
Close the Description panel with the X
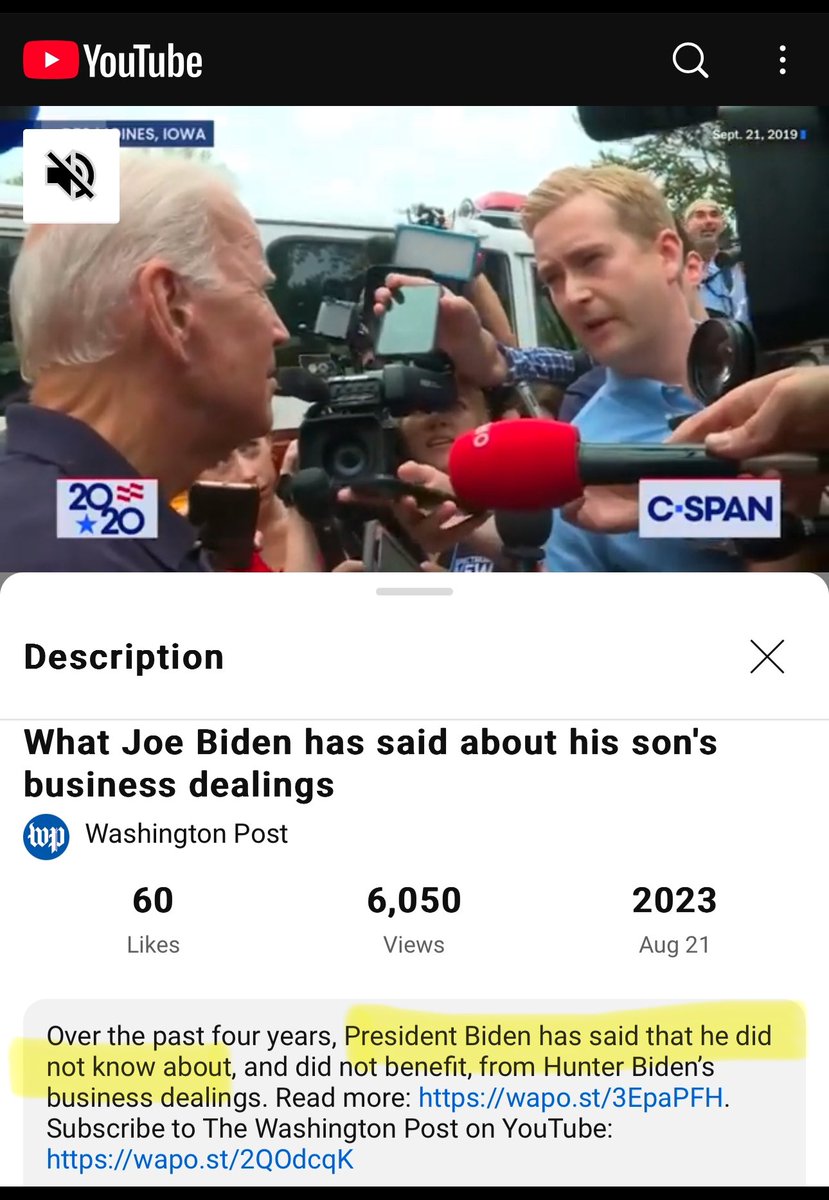pos(767,656)
